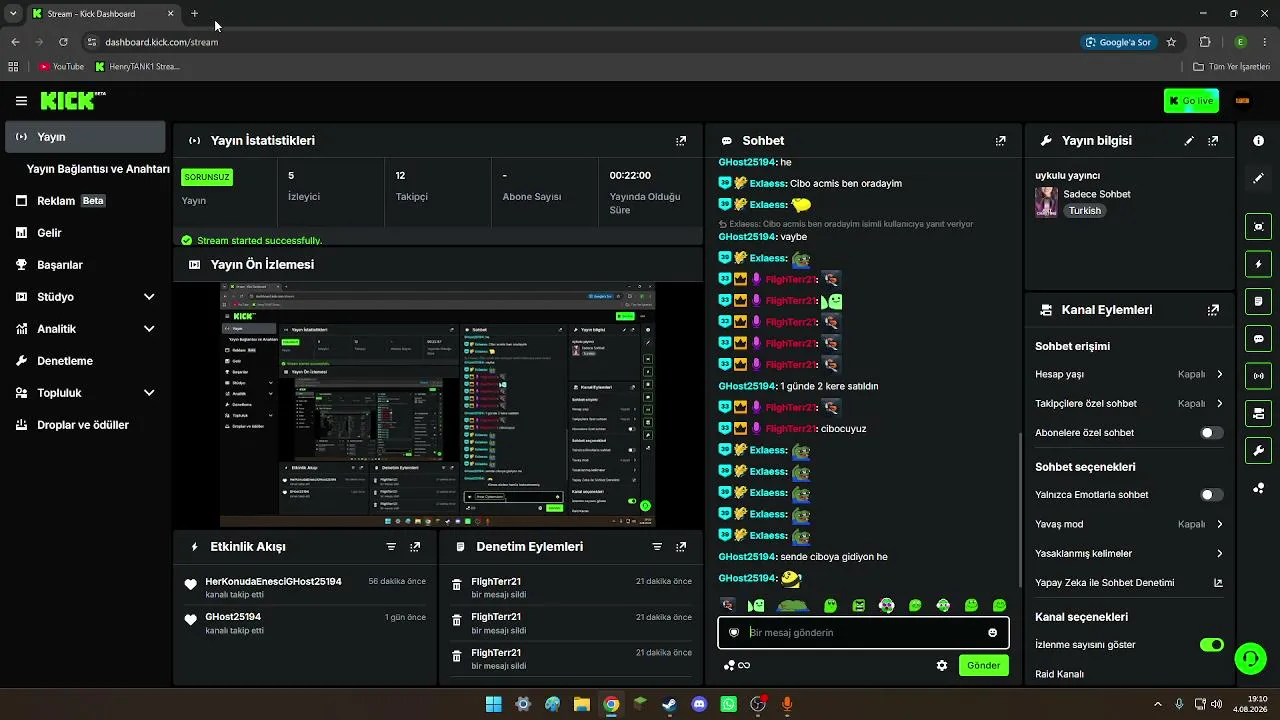1280x720 pixels.
Task: Open Başarılar in sidebar
Action: tap(85, 265)
